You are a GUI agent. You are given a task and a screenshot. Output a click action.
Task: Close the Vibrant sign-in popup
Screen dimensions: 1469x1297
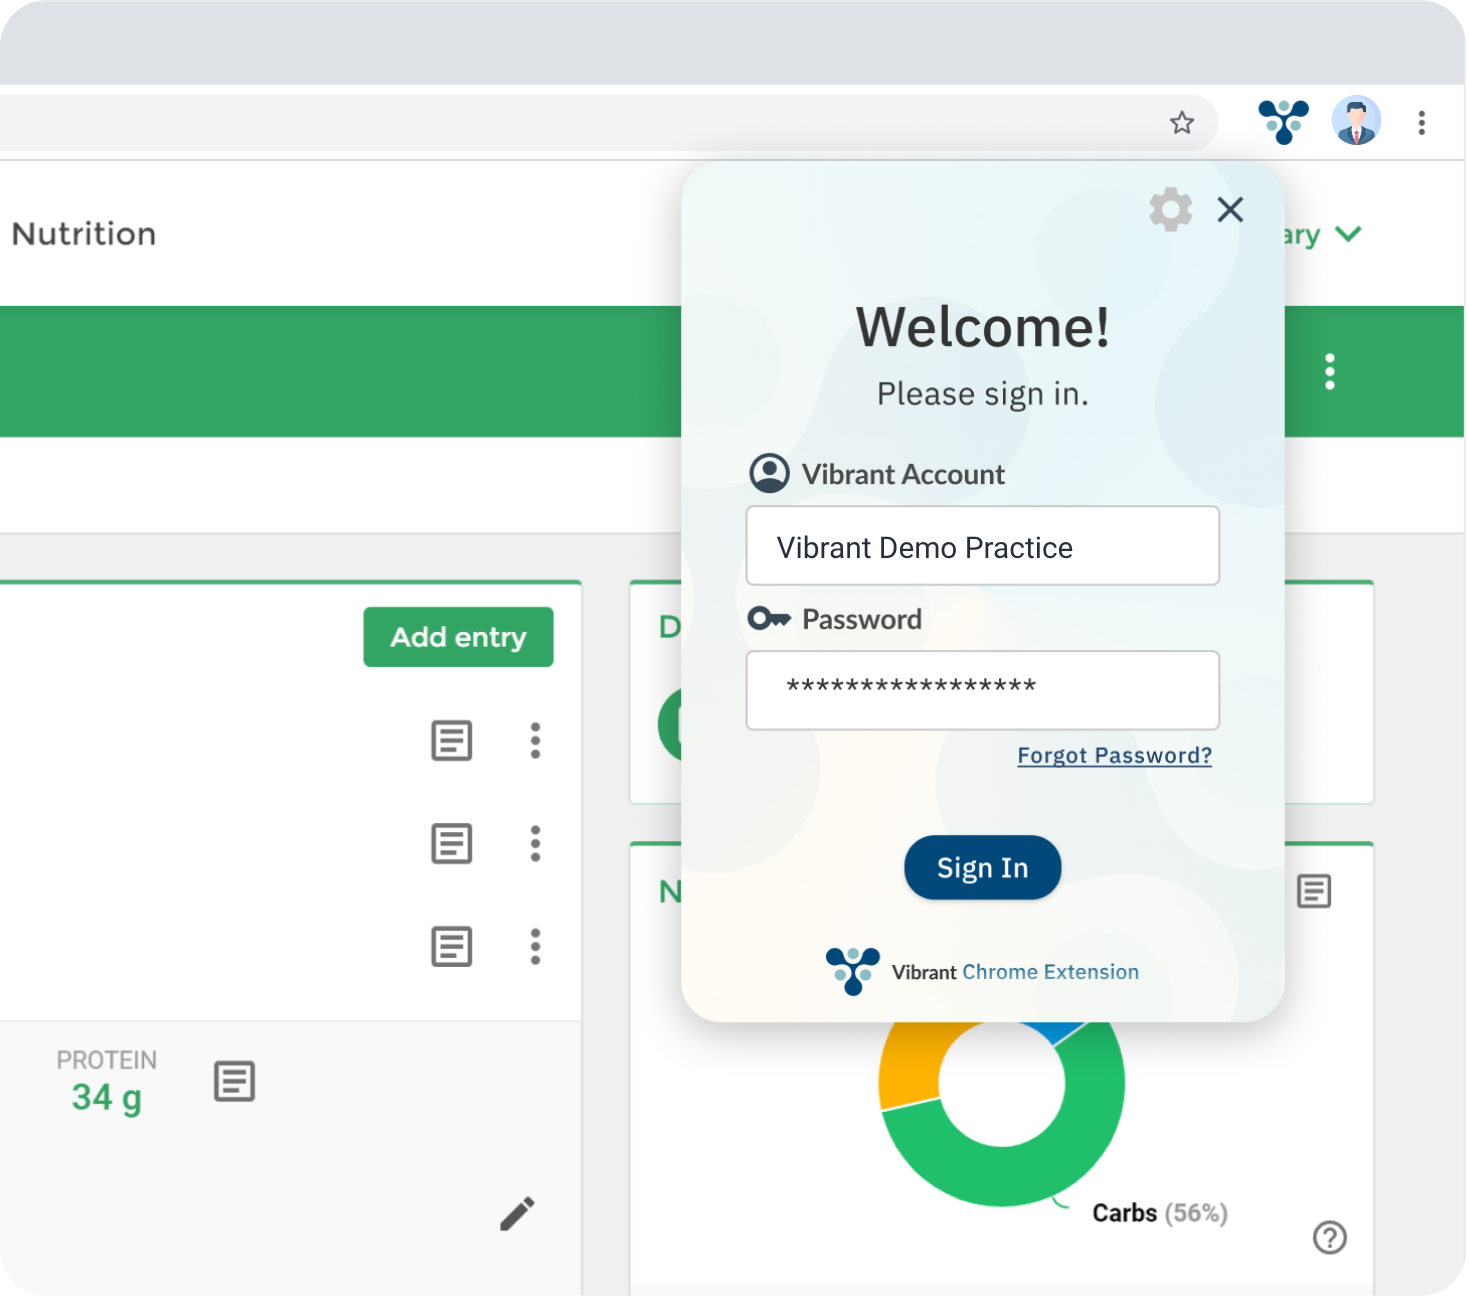point(1230,210)
